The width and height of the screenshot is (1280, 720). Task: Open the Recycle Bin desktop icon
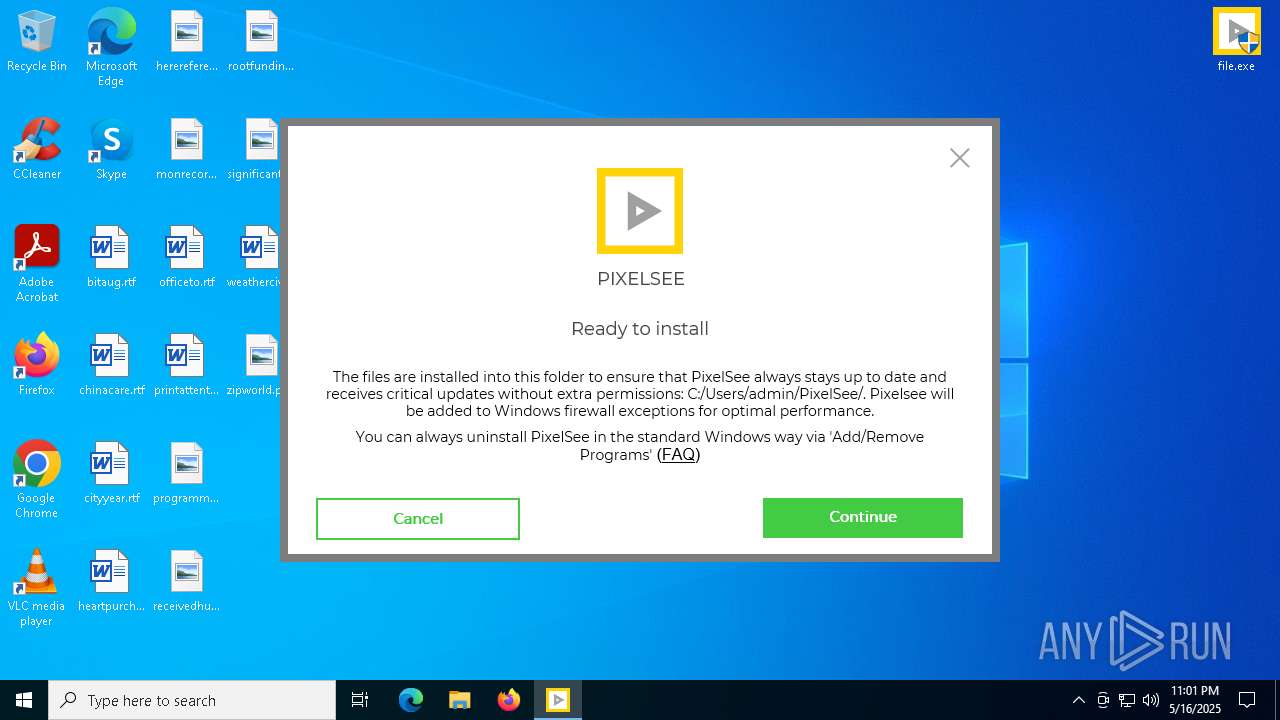[37, 43]
